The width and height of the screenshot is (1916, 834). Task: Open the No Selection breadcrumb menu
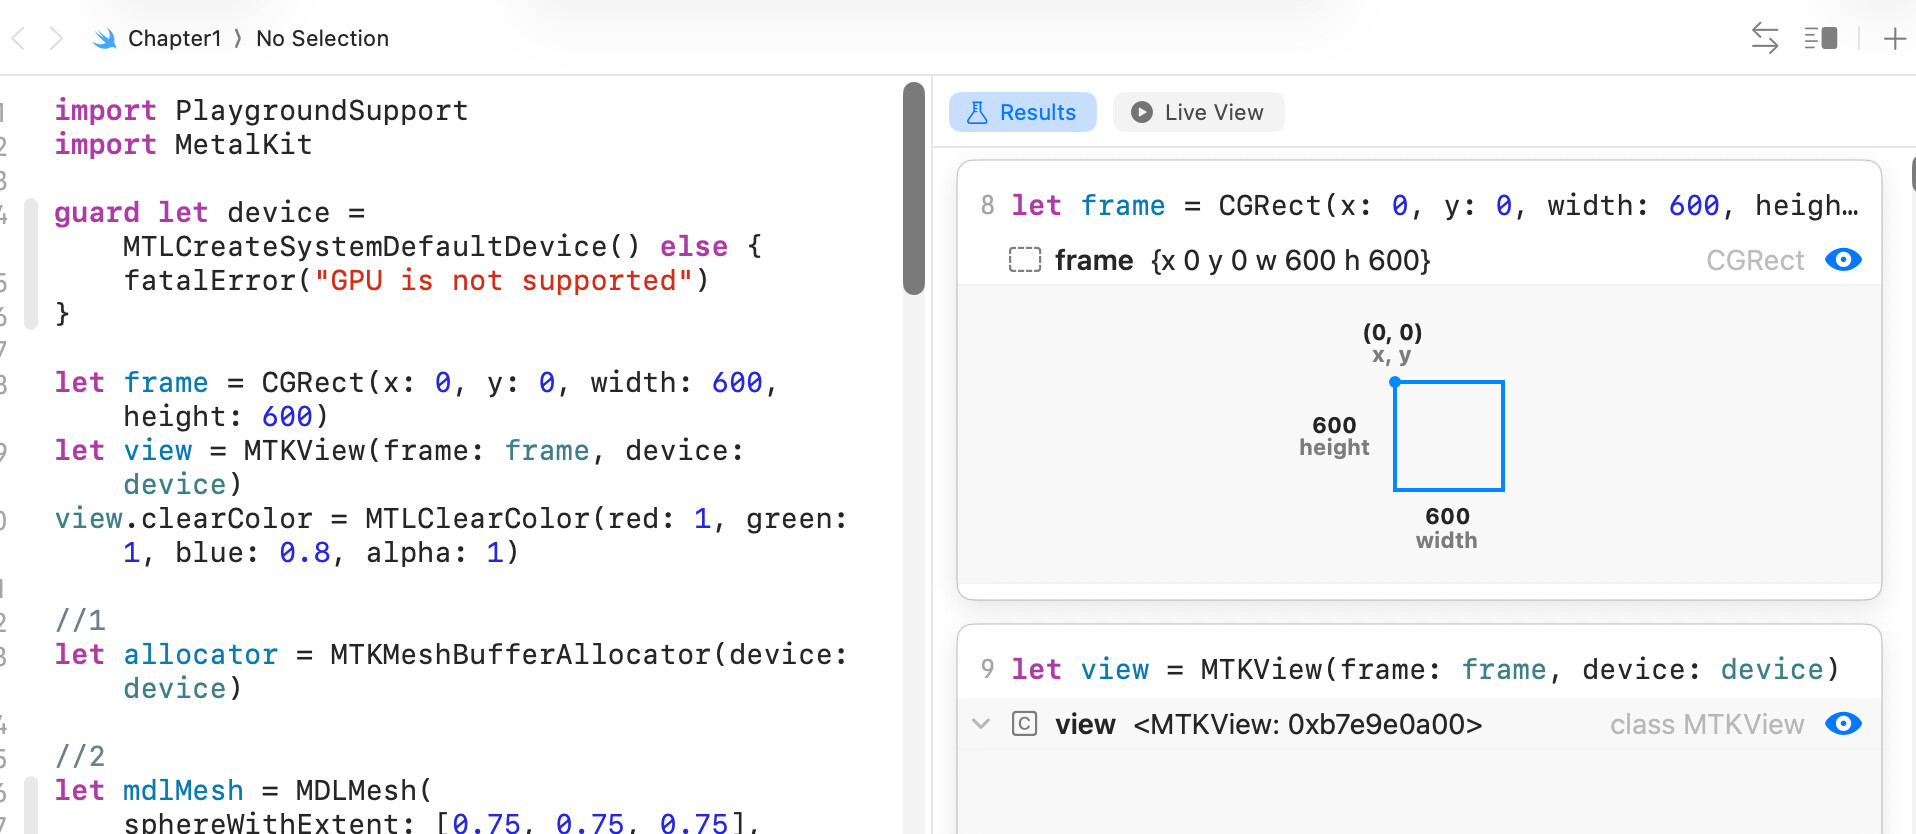(322, 39)
